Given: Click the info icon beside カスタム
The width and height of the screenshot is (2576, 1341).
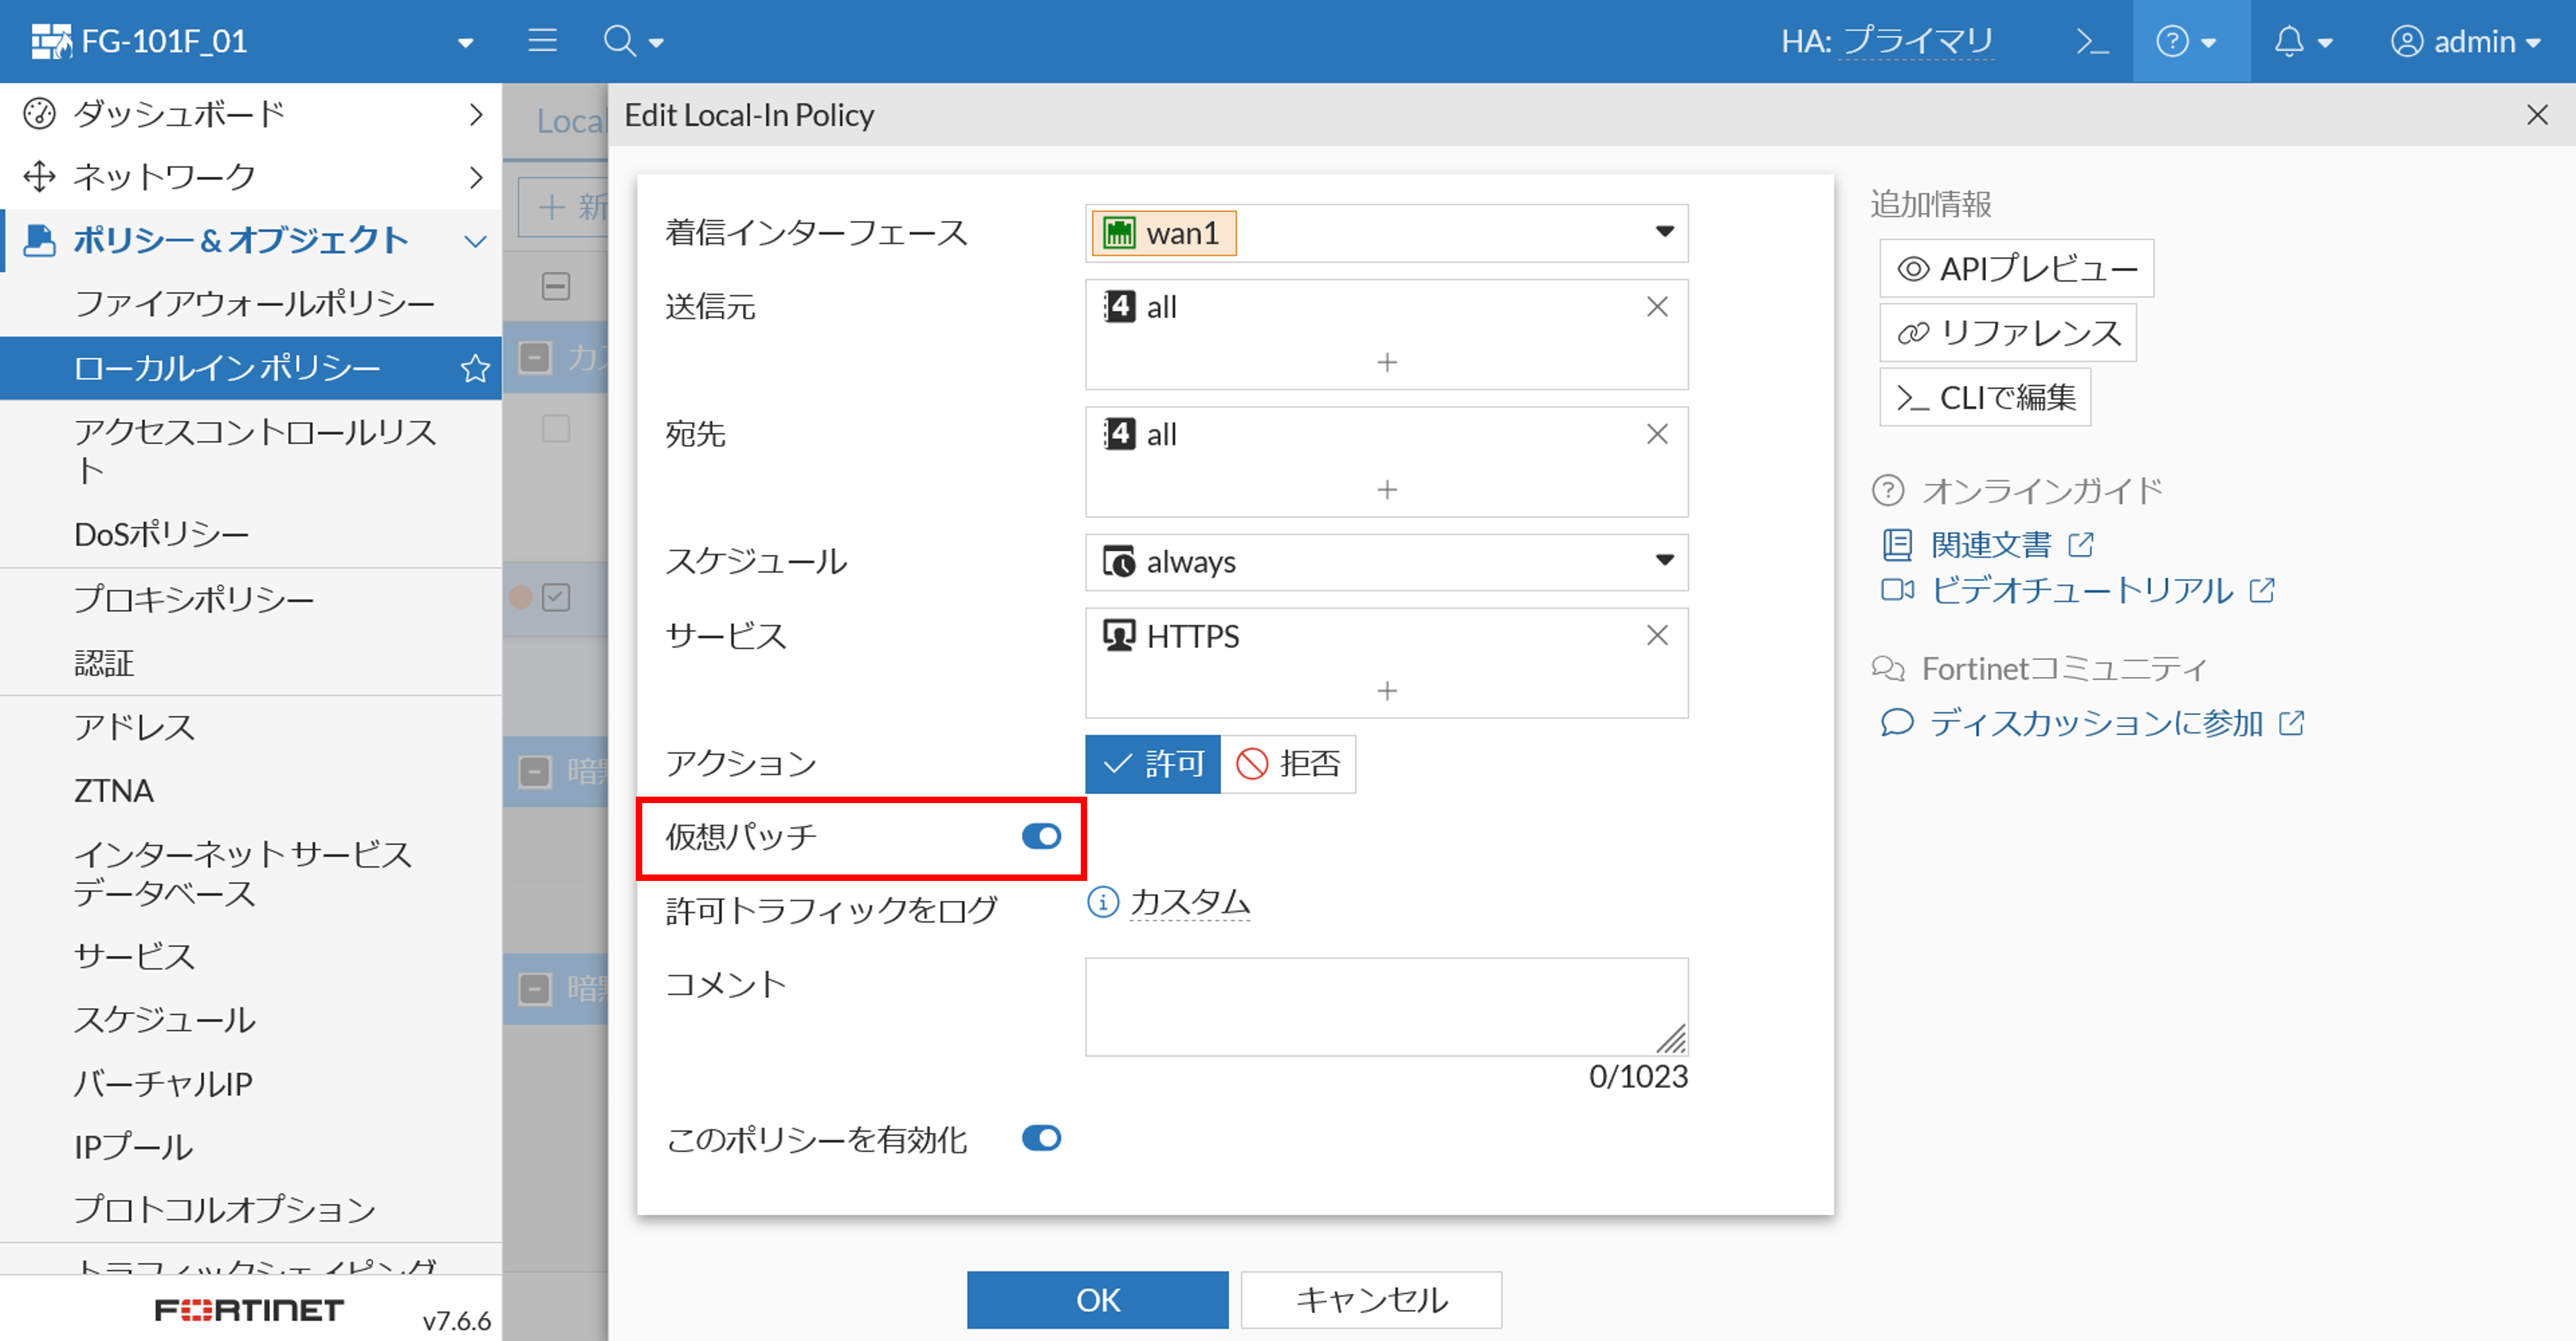Looking at the screenshot, I should [x=1102, y=902].
